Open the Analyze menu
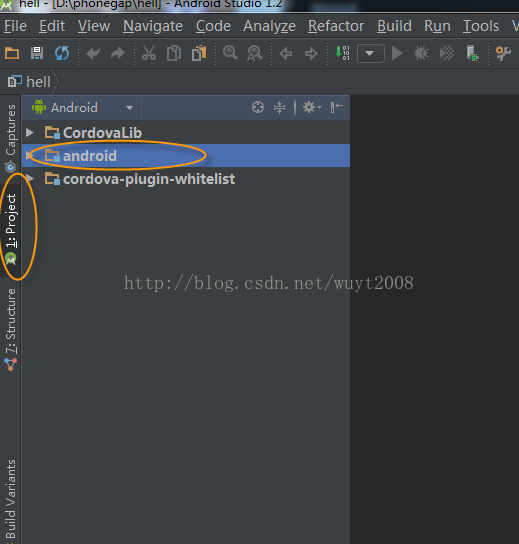Image resolution: width=519 pixels, height=544 pixels. (269, 26)
